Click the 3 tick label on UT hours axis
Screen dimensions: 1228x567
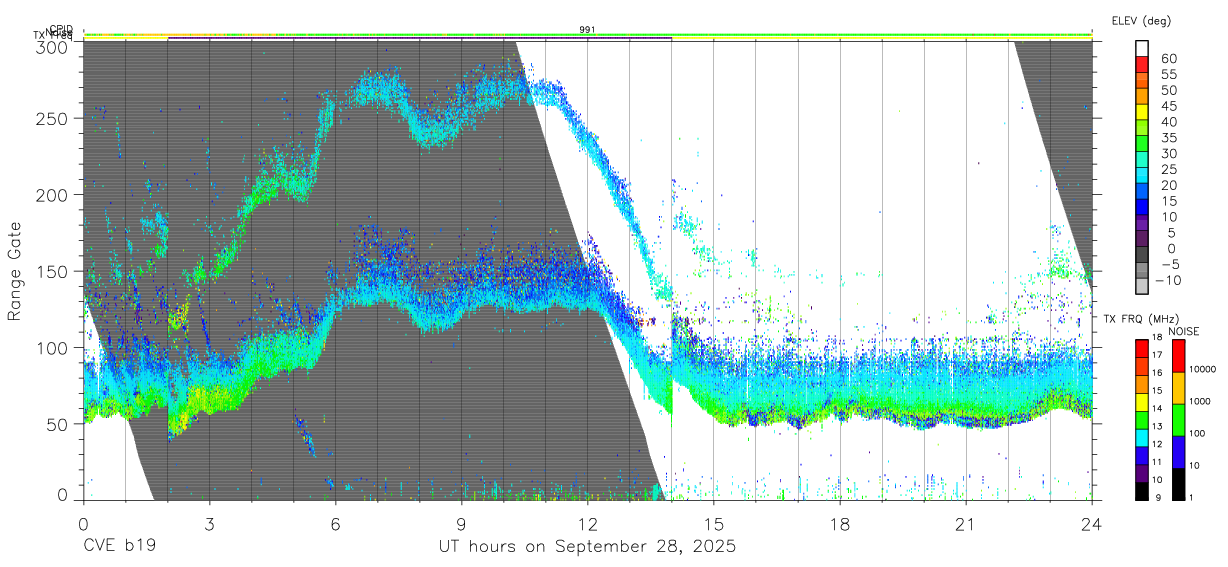(209, 523)
